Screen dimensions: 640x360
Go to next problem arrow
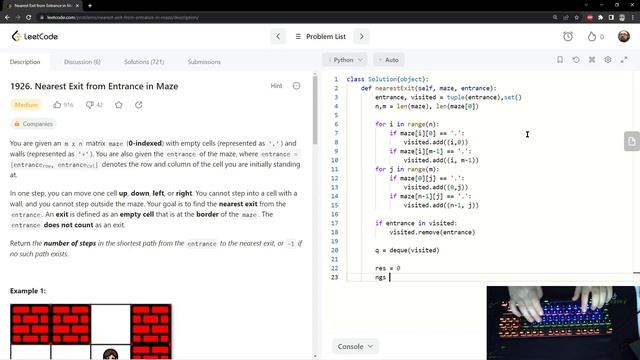click(361, 36)
